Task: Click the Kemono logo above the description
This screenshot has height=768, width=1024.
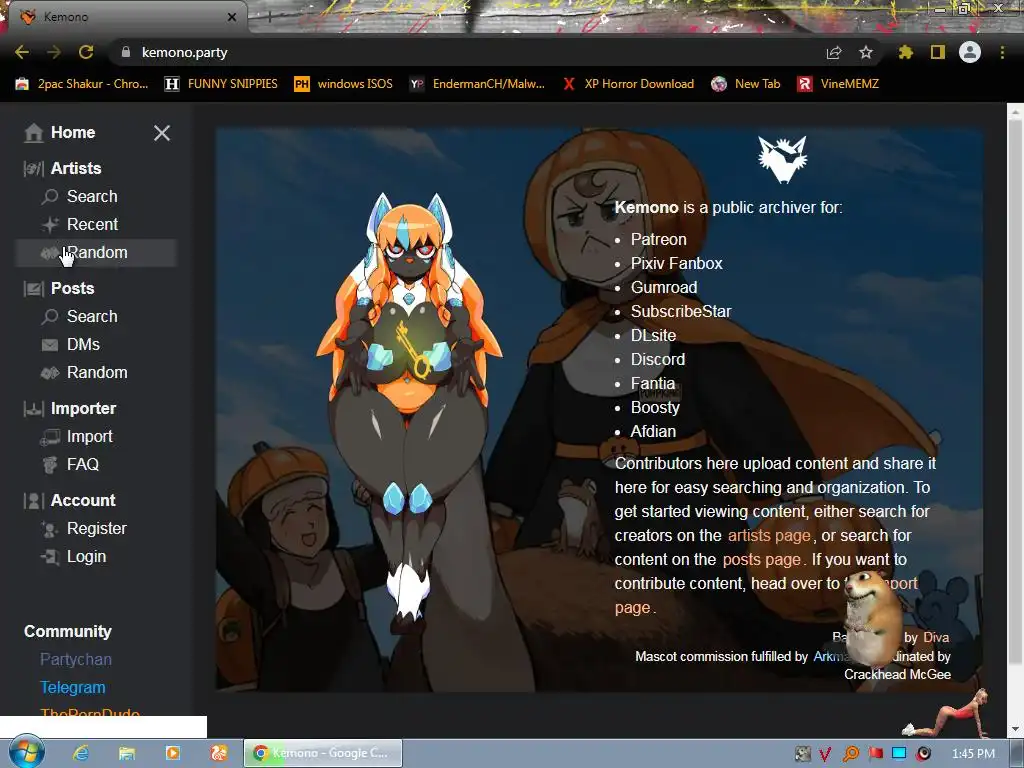Action: coord(782,159)
